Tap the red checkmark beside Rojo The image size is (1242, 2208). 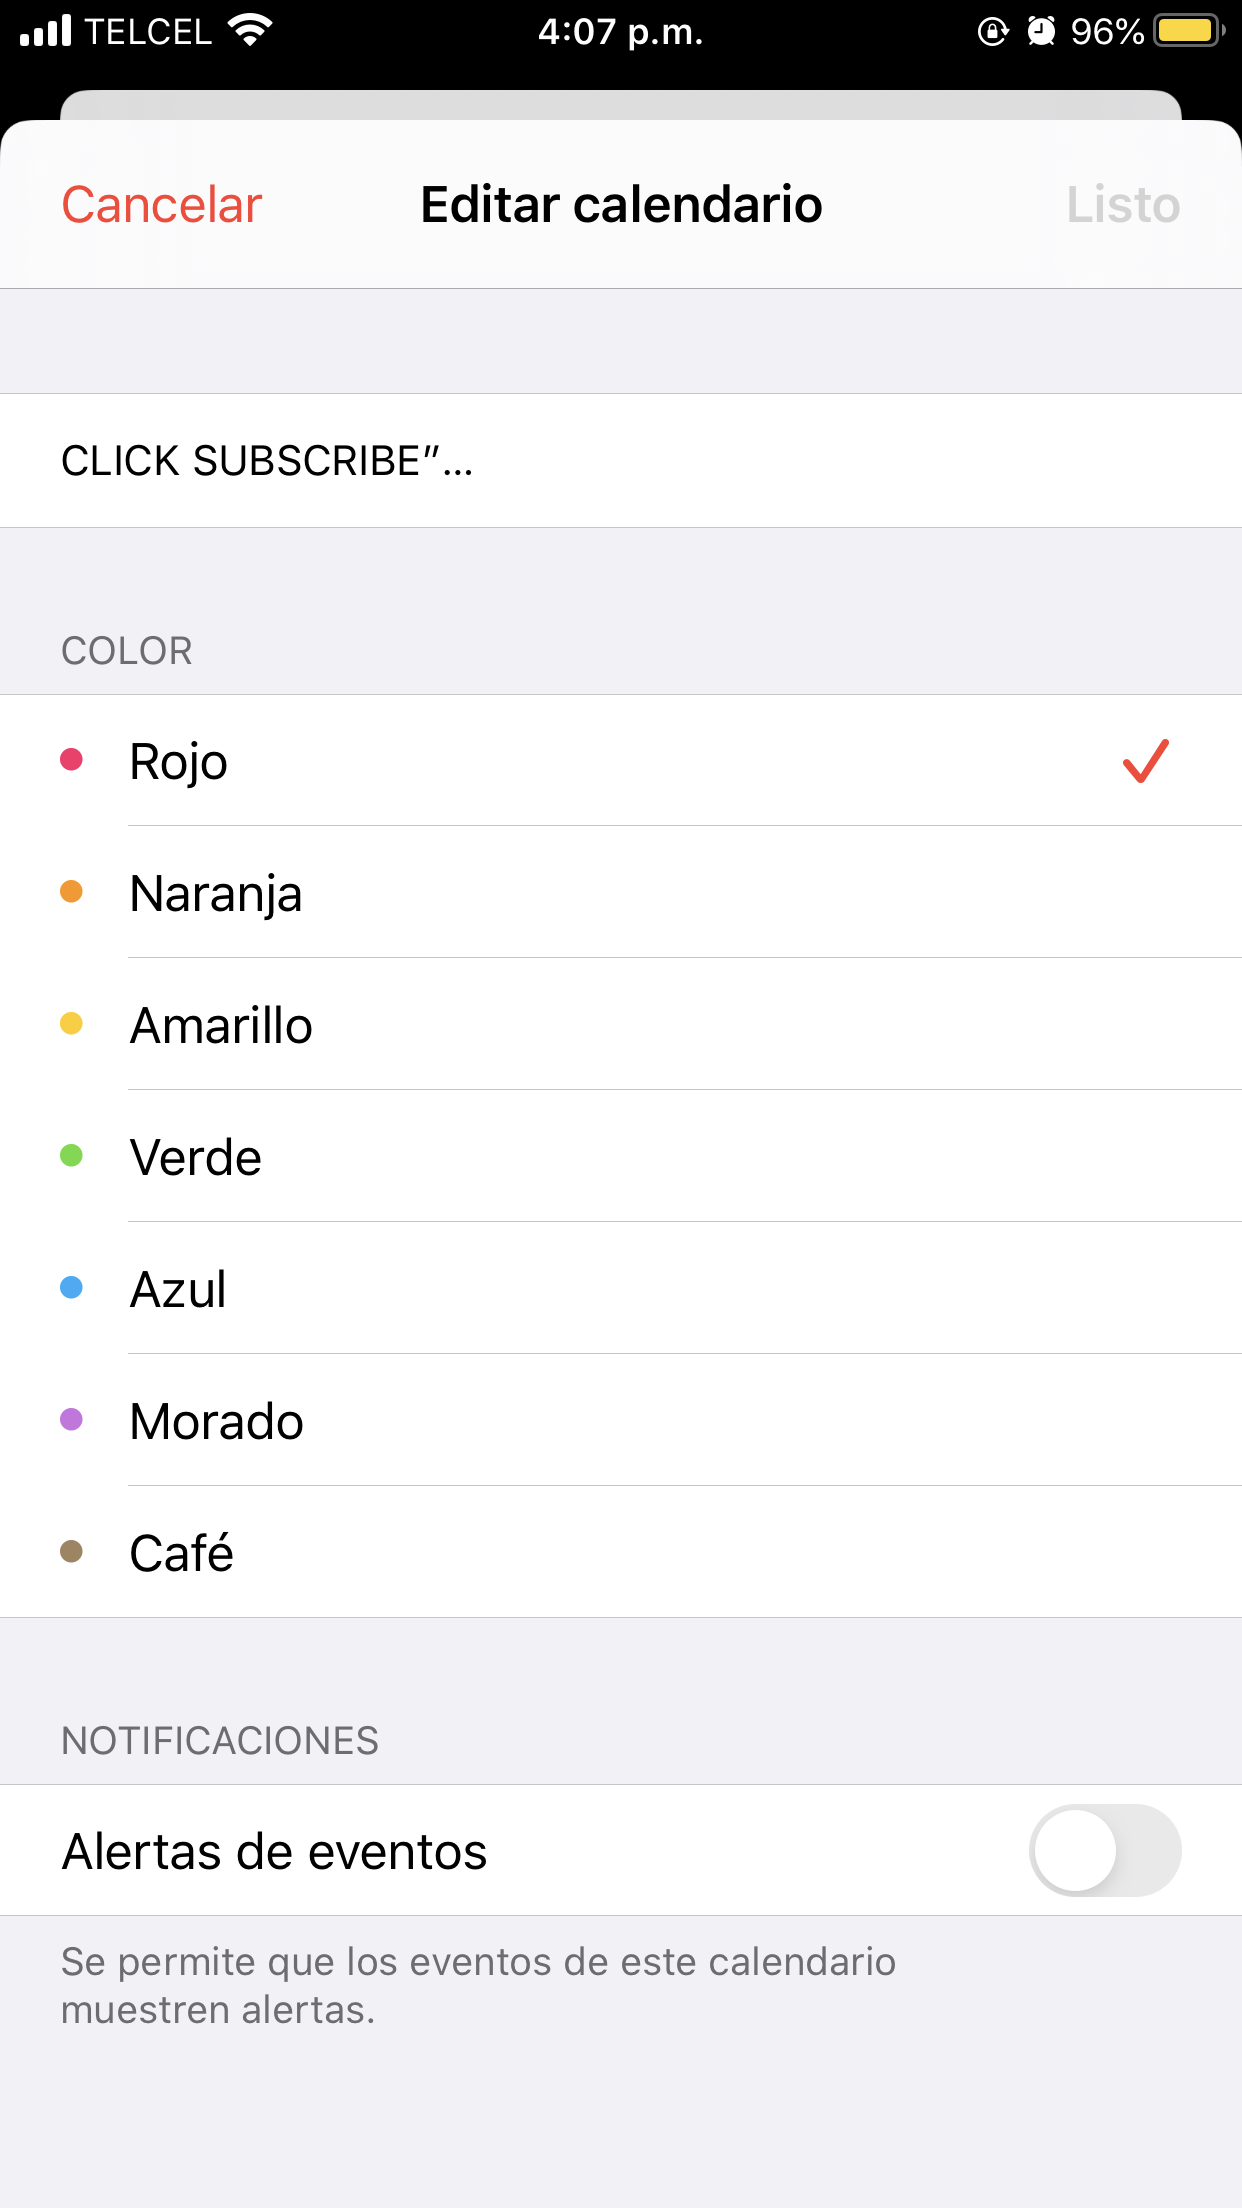pyautogui.click(x=1145, y=761)
